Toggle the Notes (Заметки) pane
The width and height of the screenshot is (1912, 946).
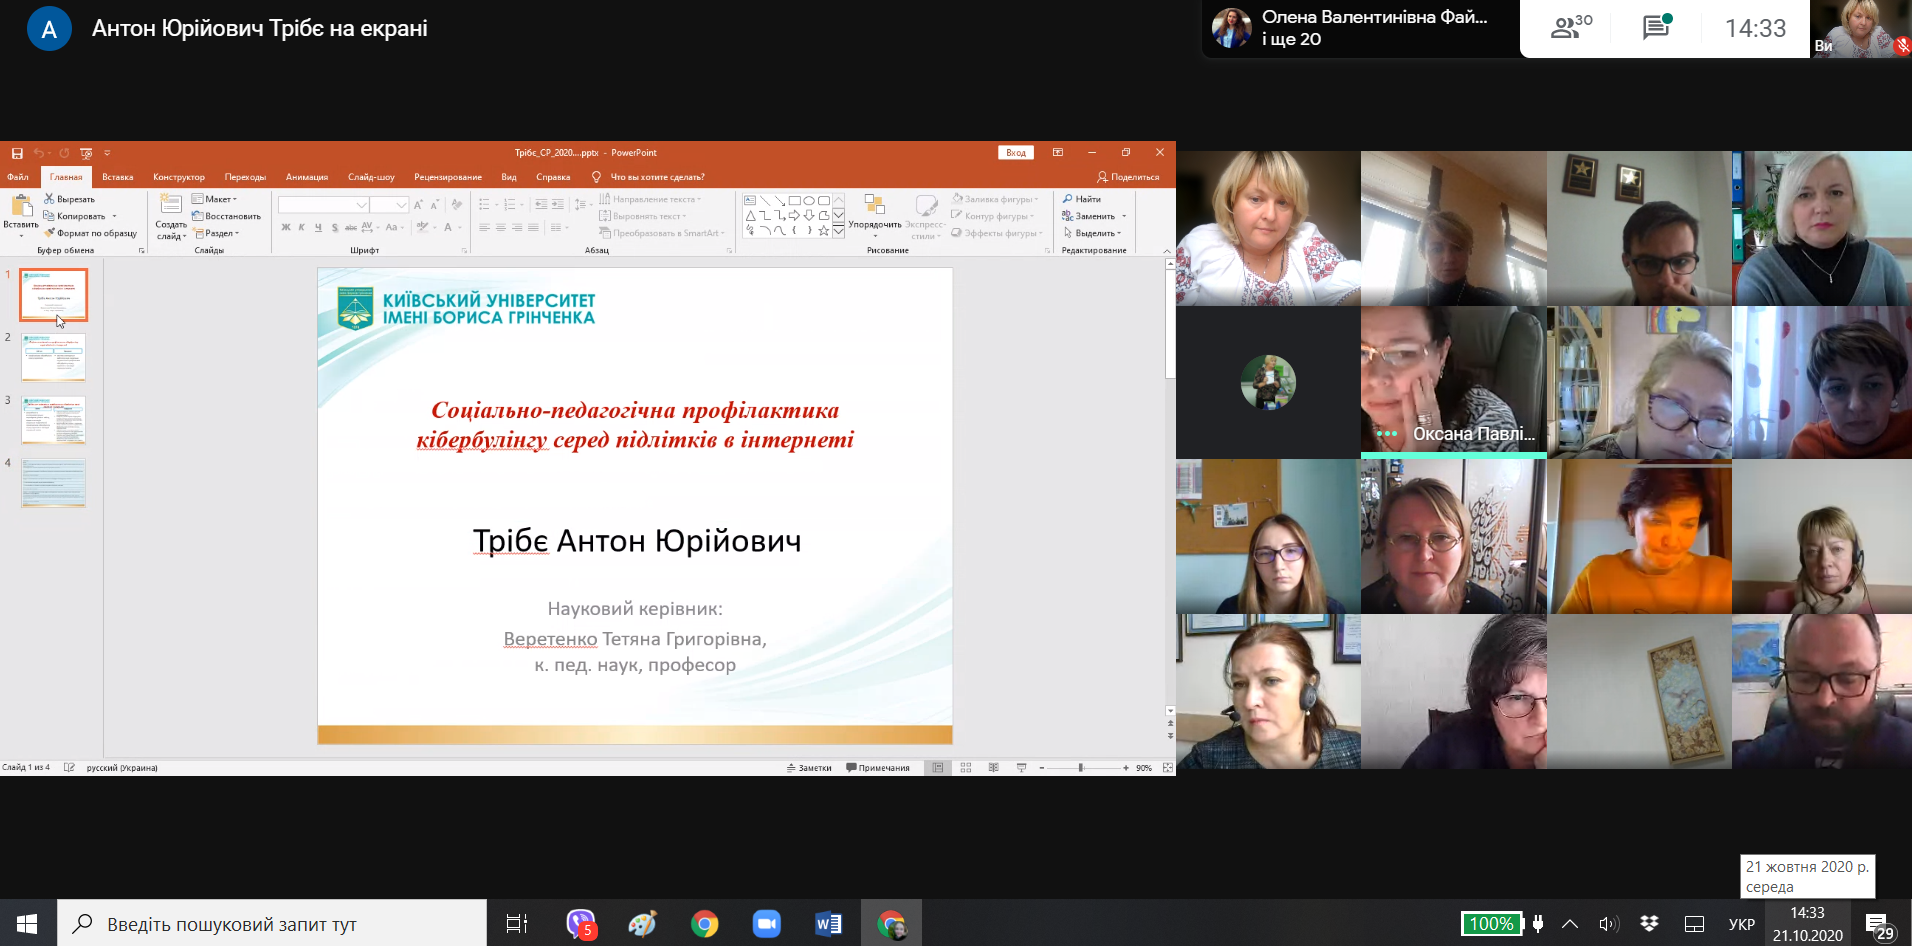809,768
